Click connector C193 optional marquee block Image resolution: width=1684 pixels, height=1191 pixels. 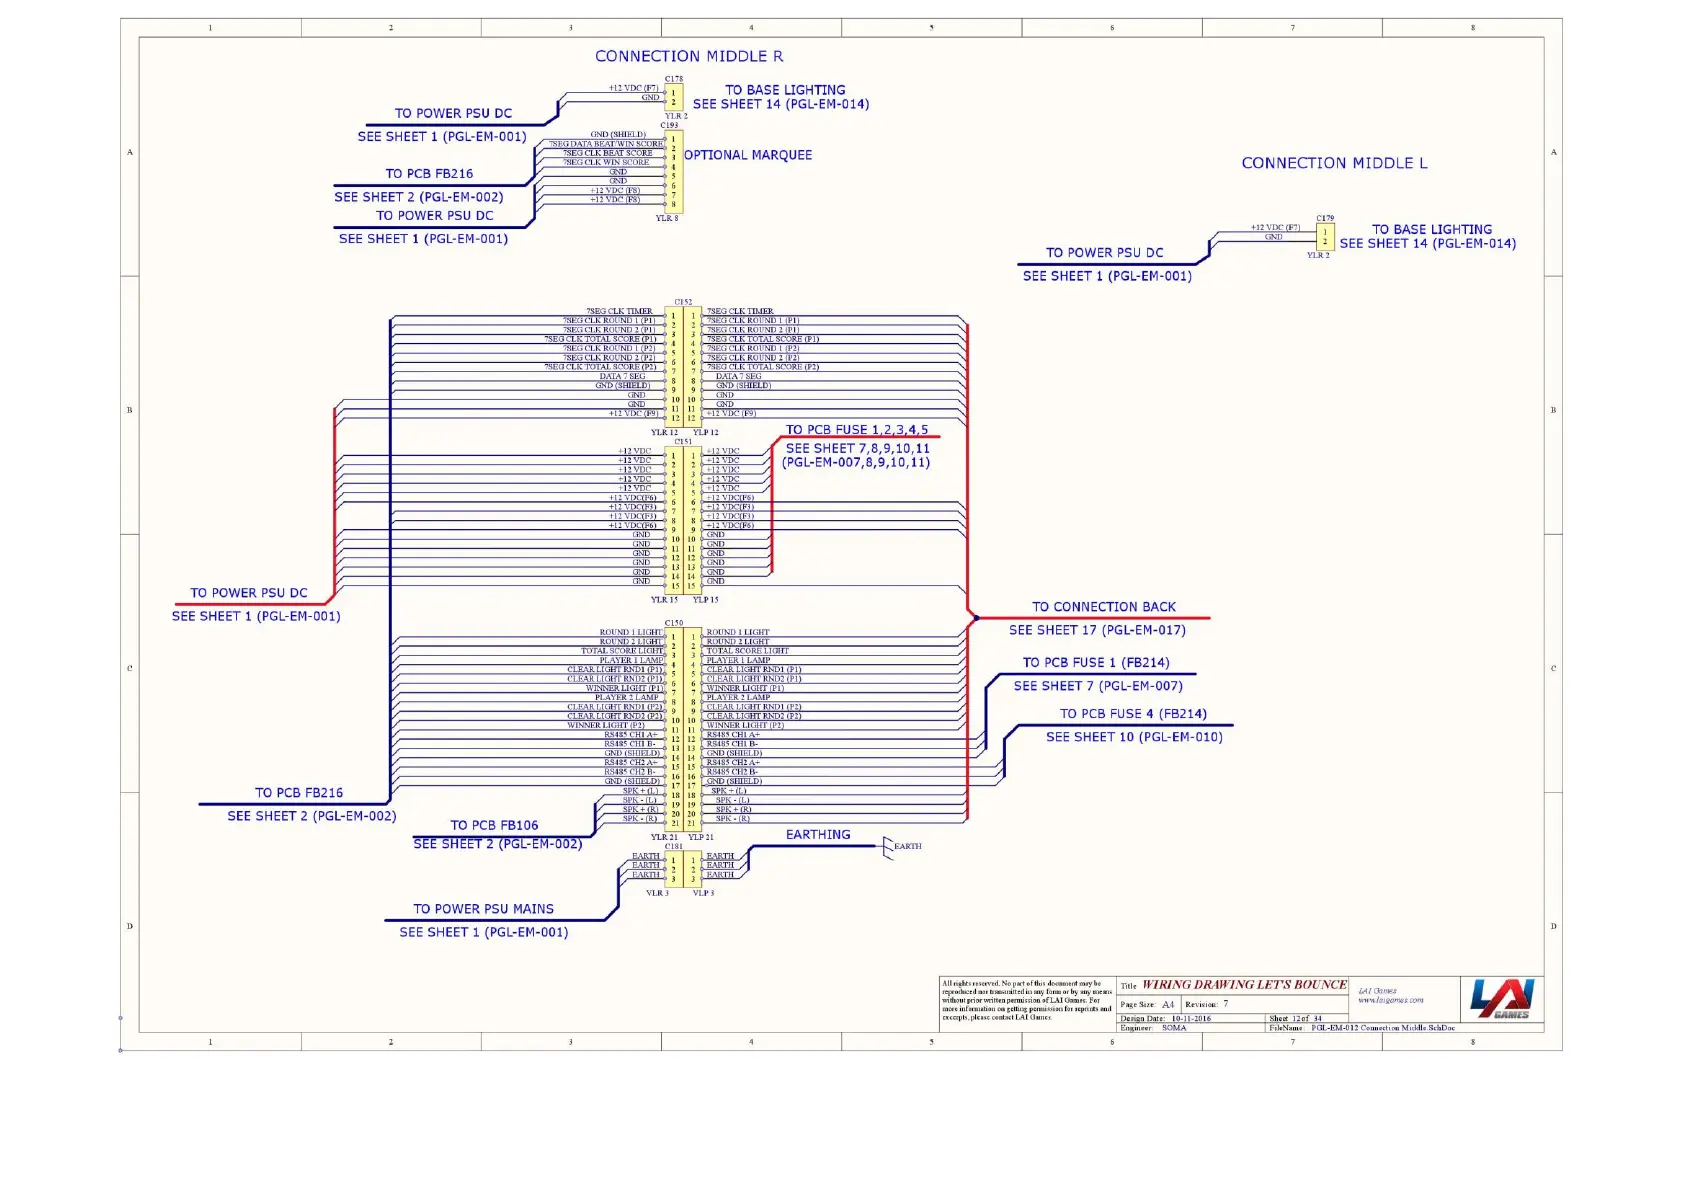click(674, 172)
